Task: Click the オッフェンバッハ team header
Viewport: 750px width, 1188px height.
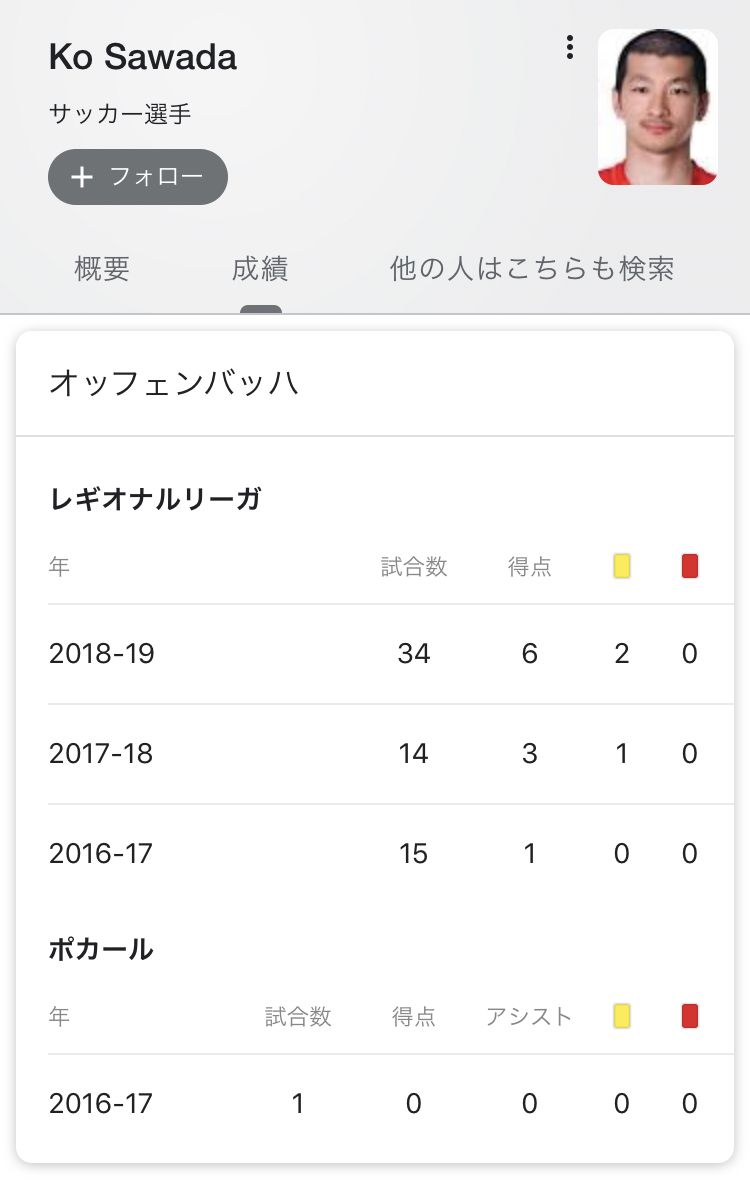Action: [x=175, y=384]
